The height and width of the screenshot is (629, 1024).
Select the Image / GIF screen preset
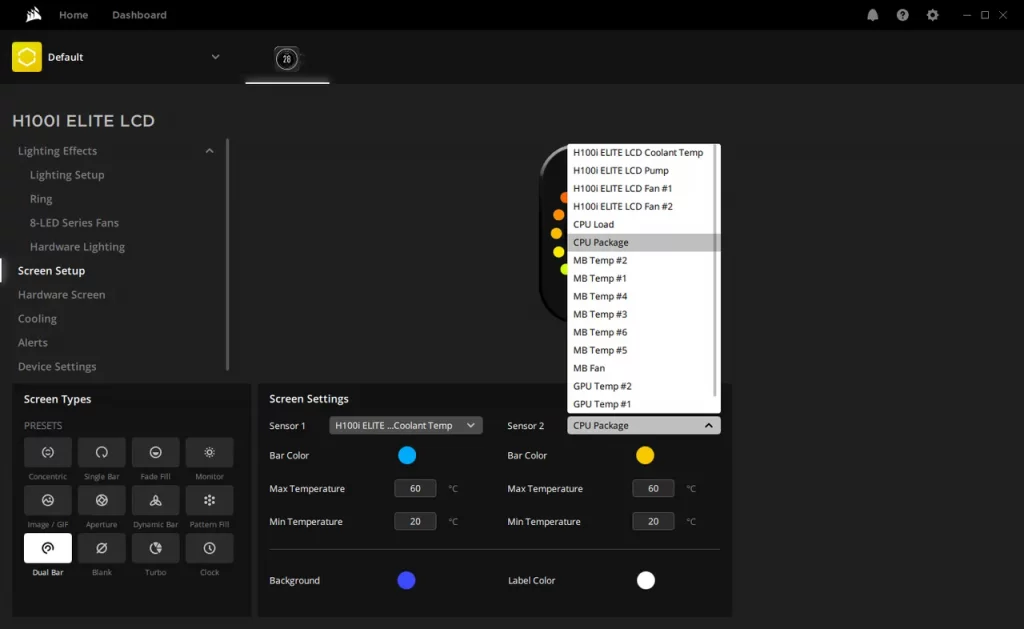[x=48, y=500]
